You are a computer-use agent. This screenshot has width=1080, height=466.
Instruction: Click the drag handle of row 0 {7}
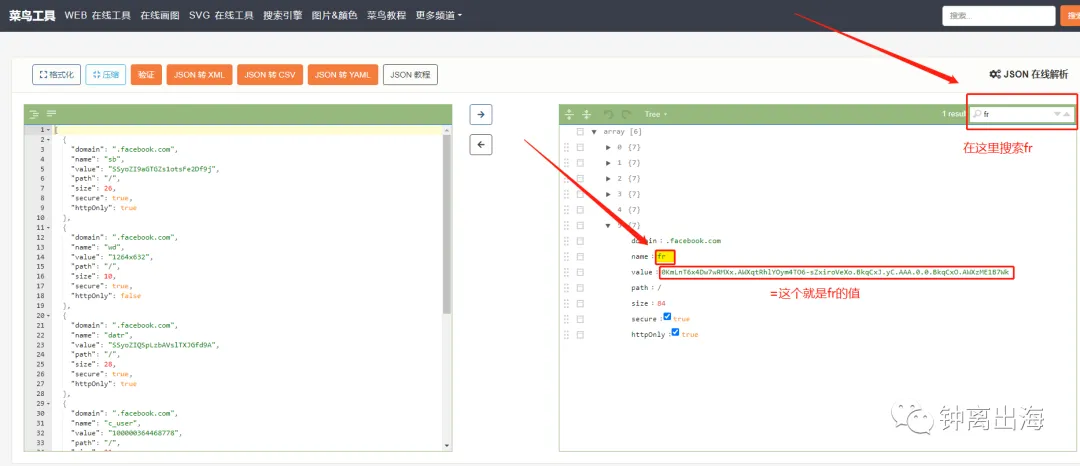(567, 147)
